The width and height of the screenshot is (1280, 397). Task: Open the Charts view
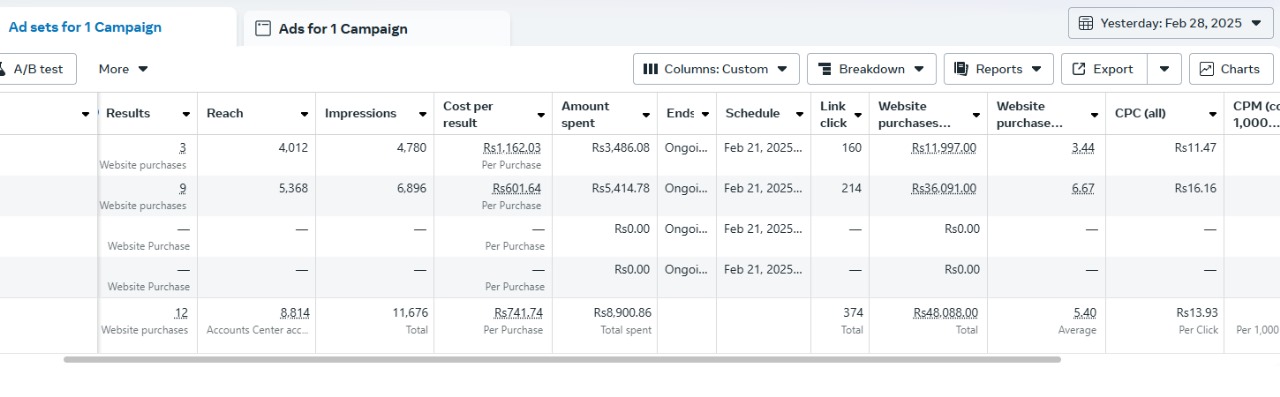click(1231, 69)
